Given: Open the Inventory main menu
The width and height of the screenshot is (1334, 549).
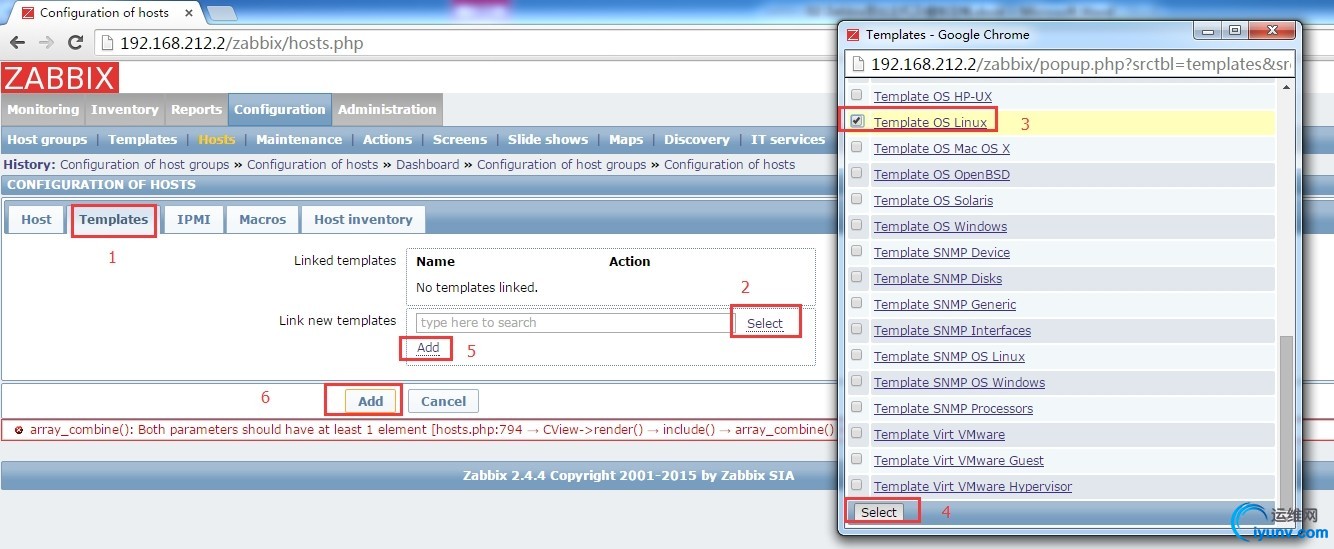Looking at the screenshot, I should (x=125, y=110).
